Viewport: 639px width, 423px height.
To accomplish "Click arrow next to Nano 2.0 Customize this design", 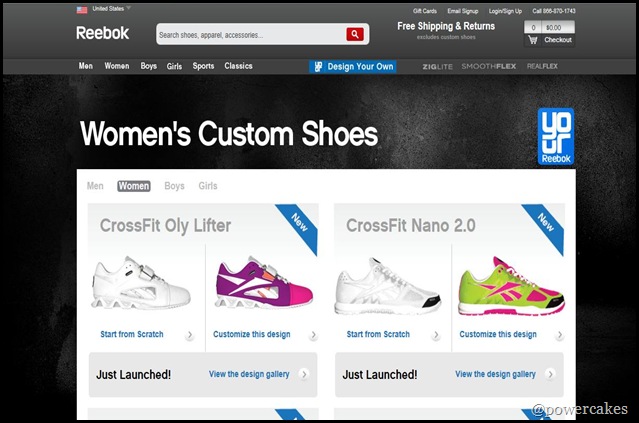I will point(560,335).
